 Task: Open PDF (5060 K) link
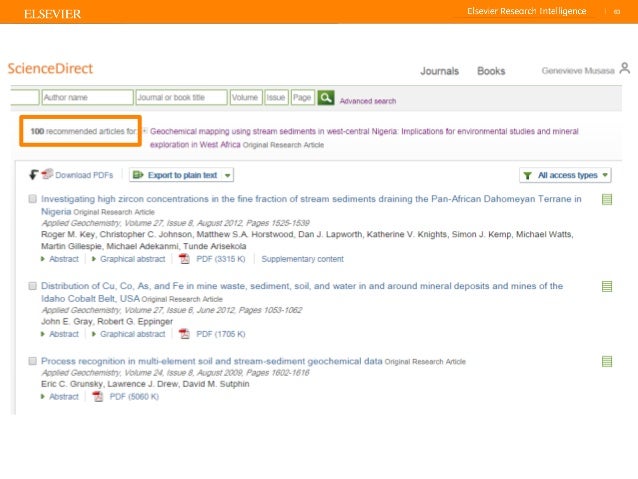(x=134, y=396)
